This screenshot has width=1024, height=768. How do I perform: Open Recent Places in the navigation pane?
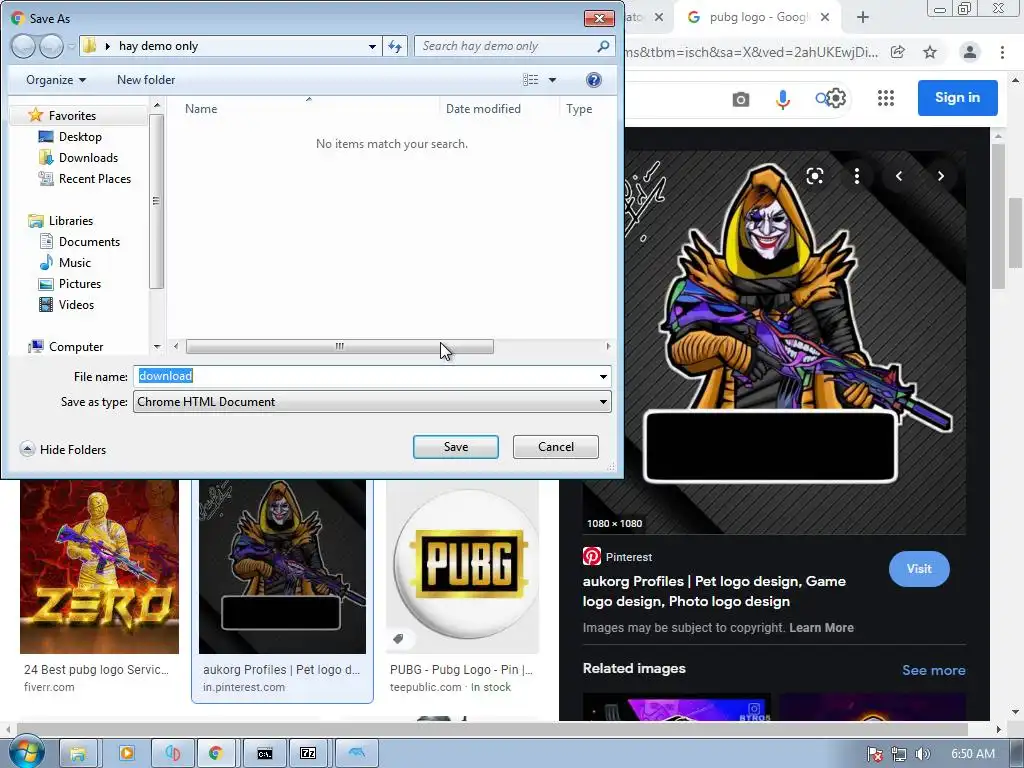pyautogui.click(x=95, y=178)
